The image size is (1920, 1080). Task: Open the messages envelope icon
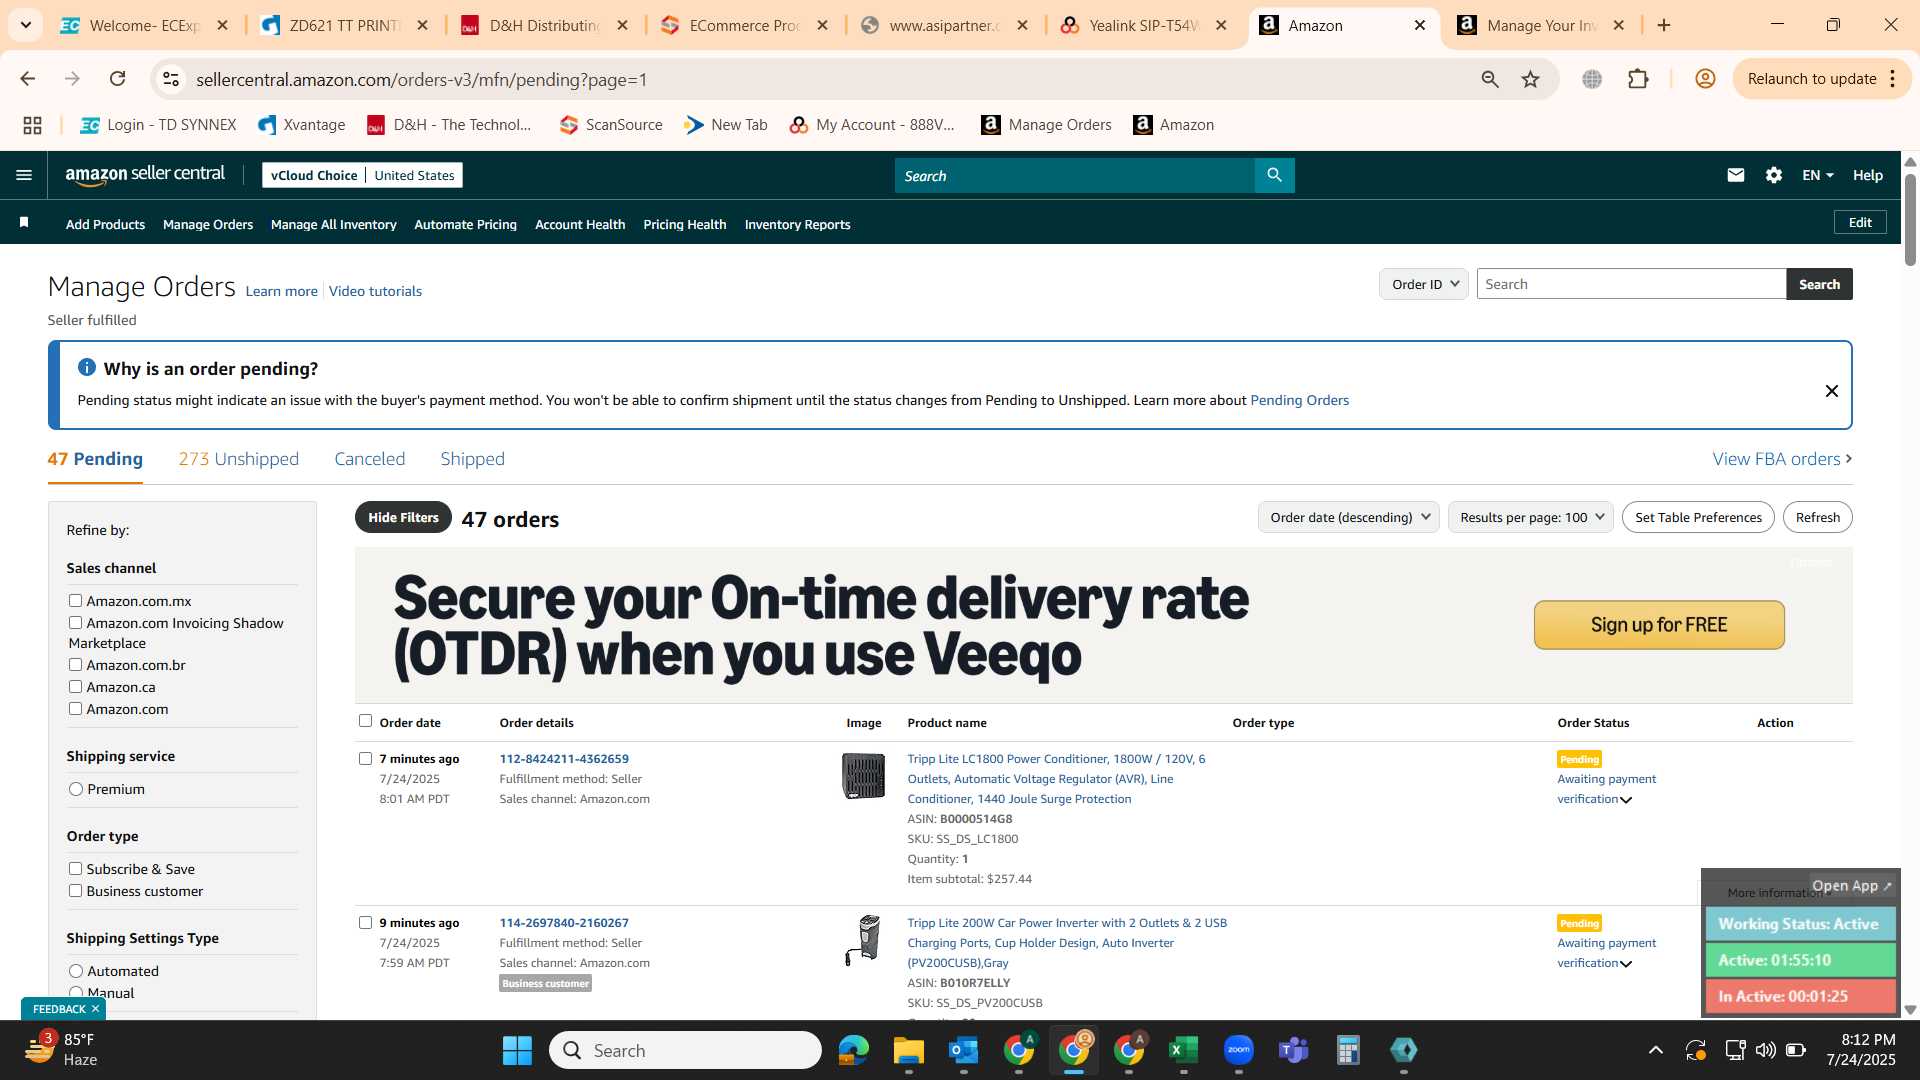pyautogui.click(x=1736, y=175)
